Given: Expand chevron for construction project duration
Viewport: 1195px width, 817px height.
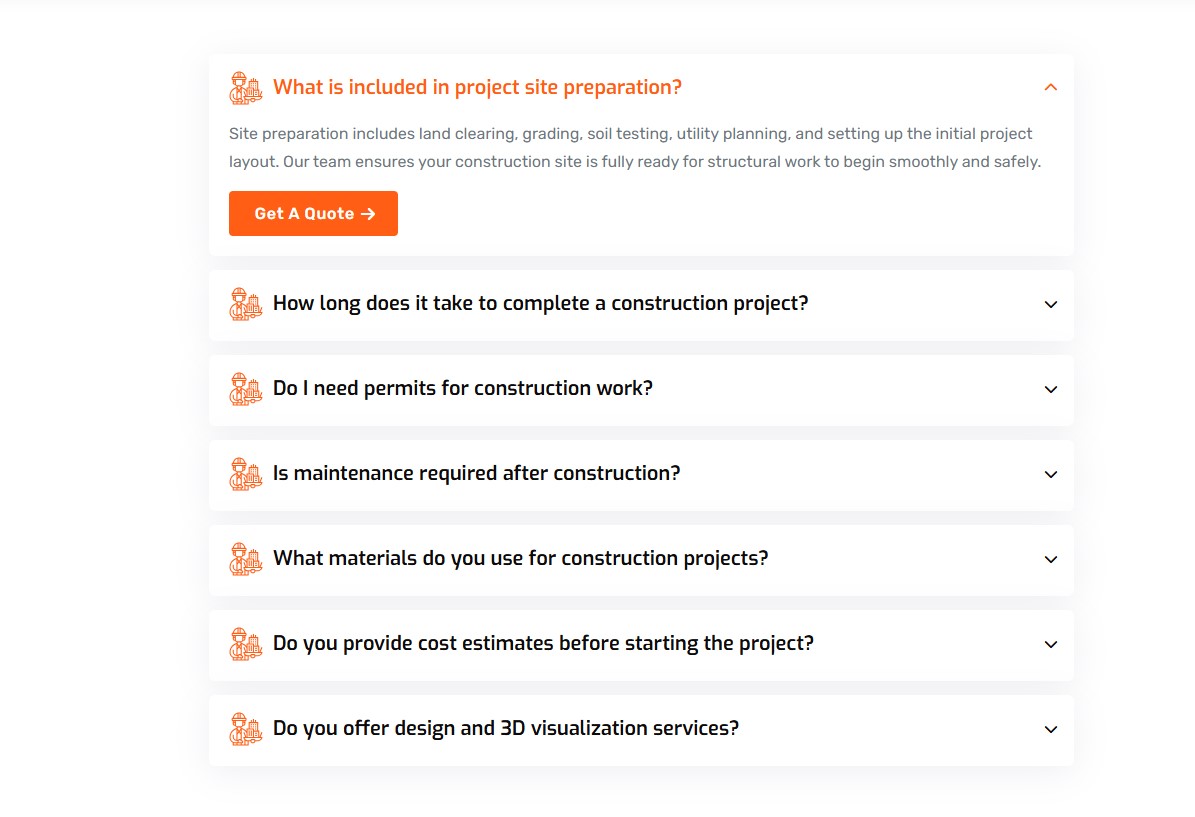Looking at the screenshot, I should 1050,304.
